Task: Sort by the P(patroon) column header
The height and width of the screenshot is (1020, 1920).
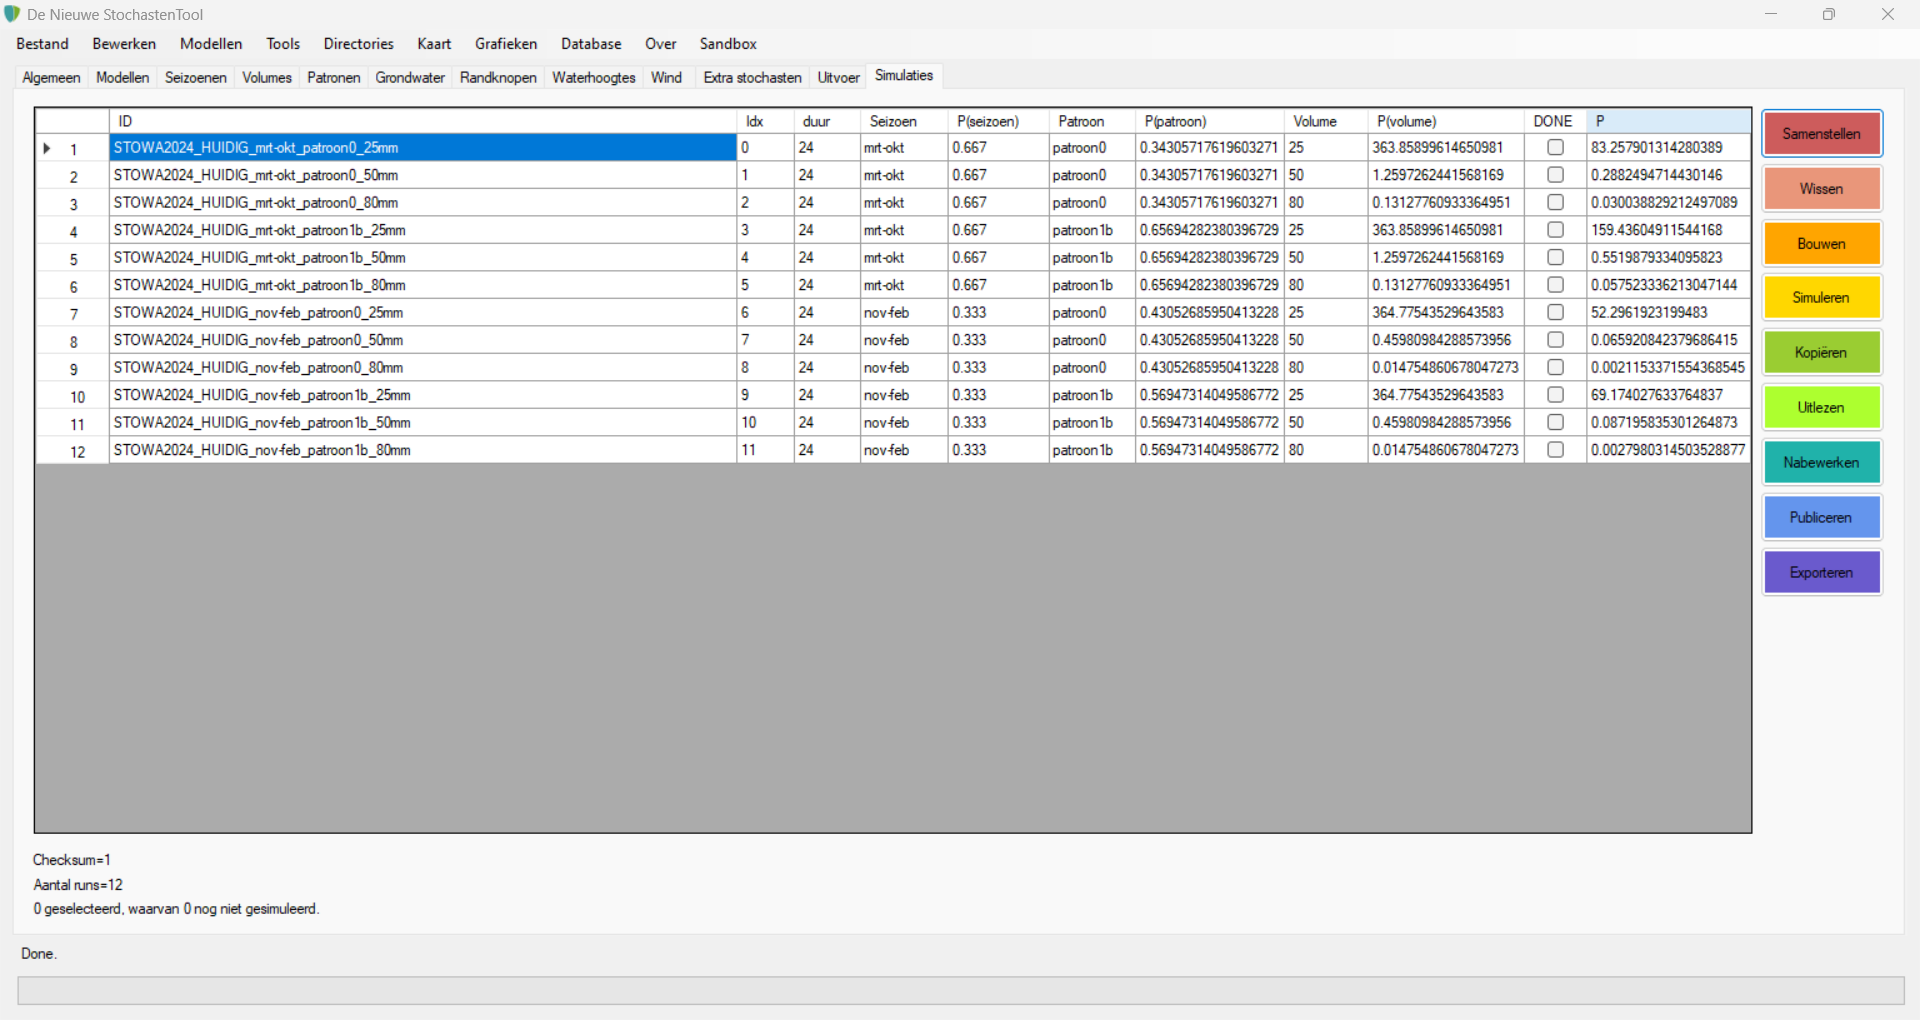Action: click(1210, 121)
